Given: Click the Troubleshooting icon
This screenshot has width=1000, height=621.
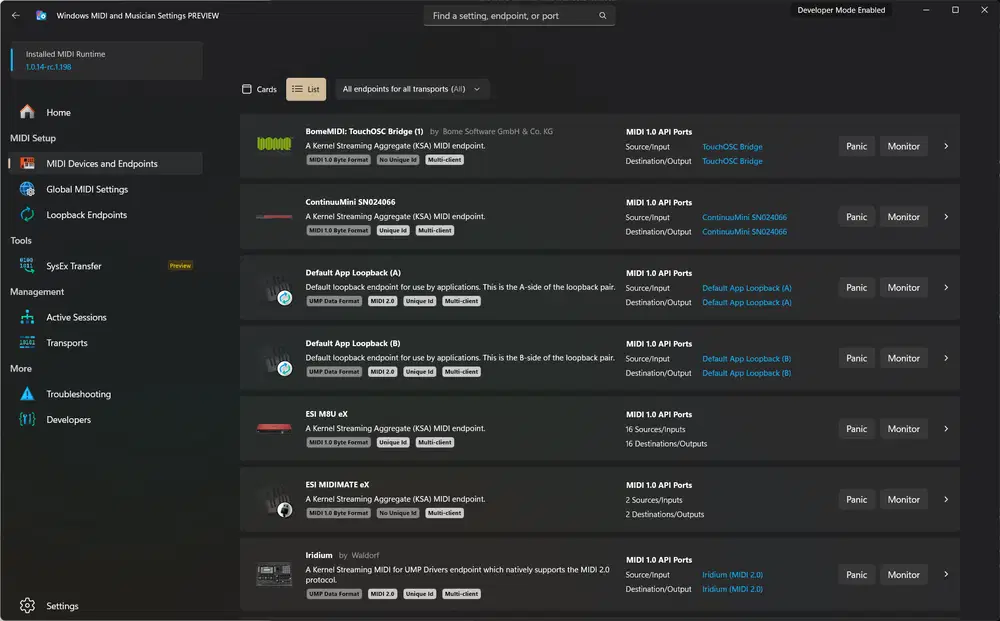Looking at the screenshot, I should point(27,394).
